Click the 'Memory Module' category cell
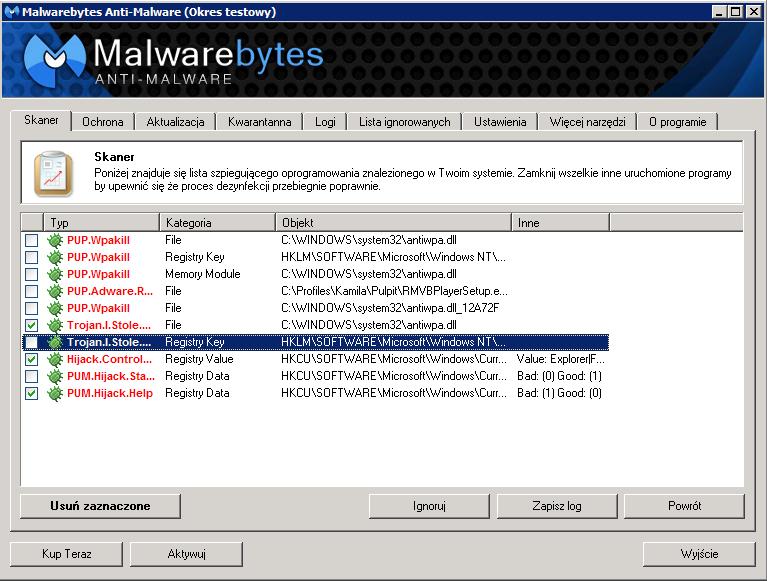Viewport: 767px width, 581px height. [203, 274]
